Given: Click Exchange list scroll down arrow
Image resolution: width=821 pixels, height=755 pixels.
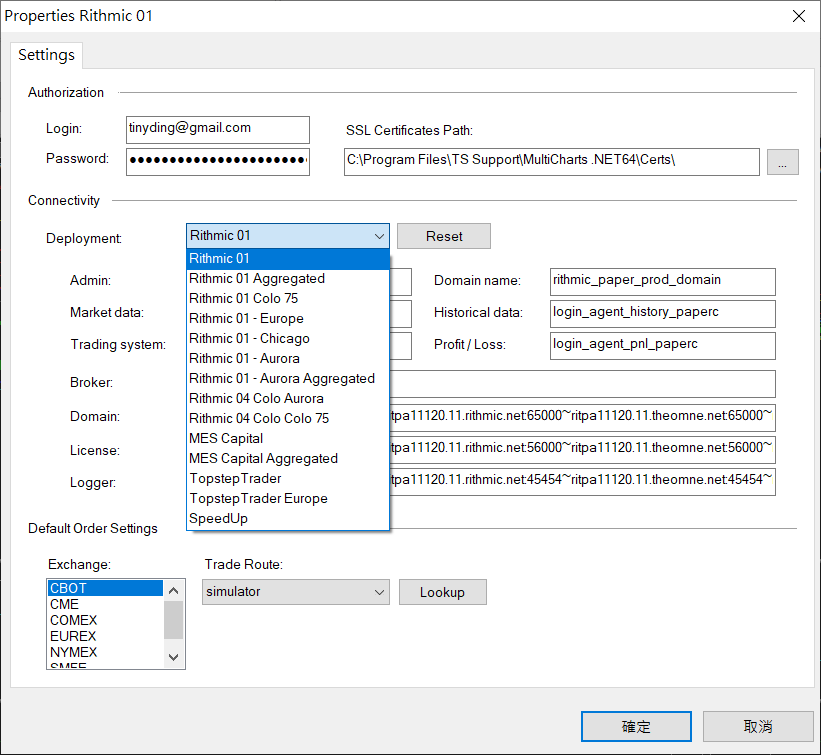Looking at the screenshot, I should coord(174,657).
